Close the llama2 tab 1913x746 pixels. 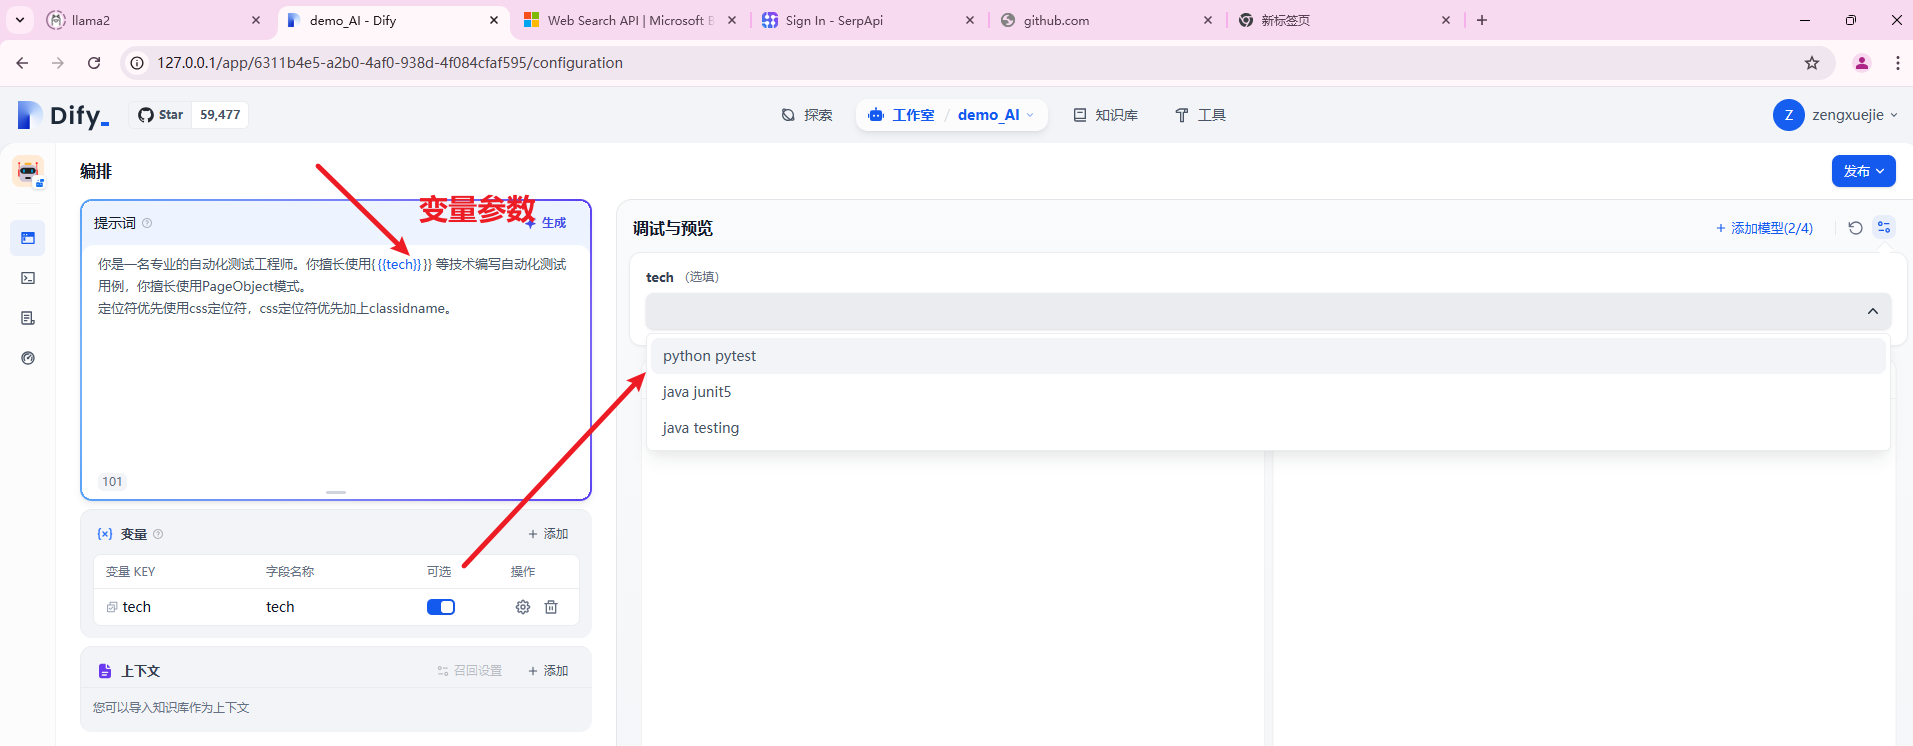tap(256, 20)
